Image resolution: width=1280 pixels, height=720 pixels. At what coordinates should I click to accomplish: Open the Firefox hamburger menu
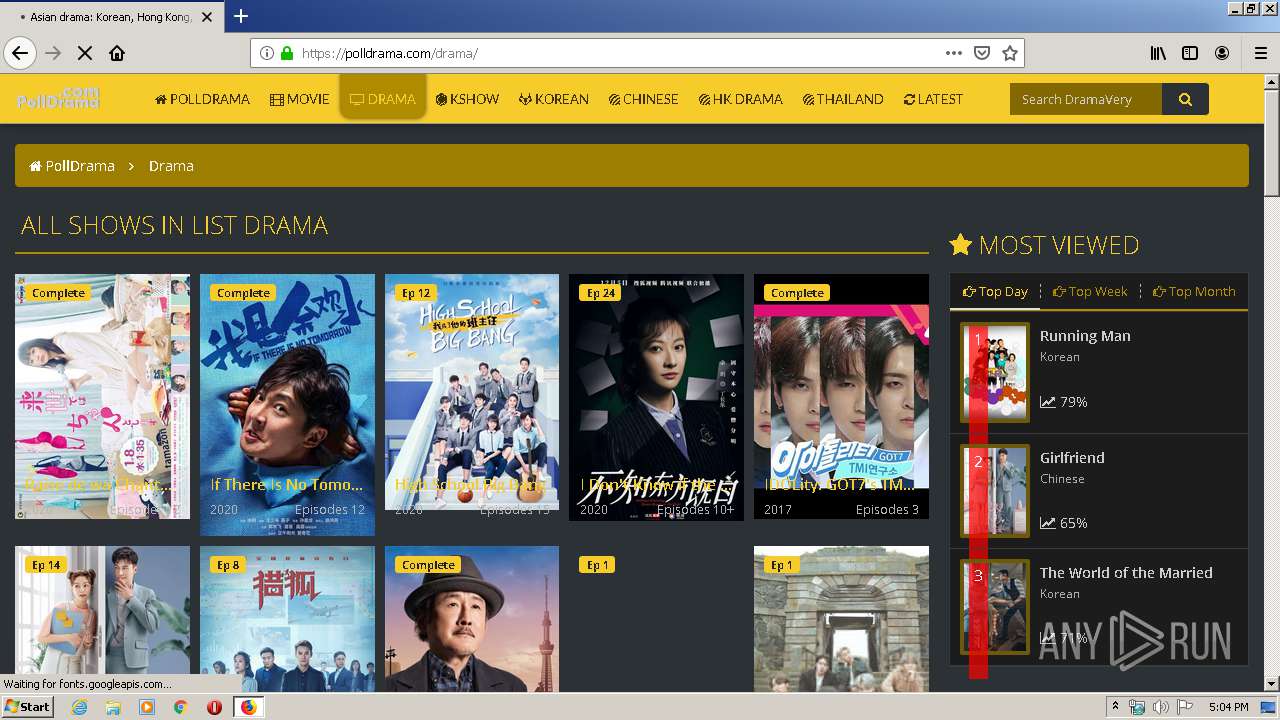click(x=1260, y=53)
